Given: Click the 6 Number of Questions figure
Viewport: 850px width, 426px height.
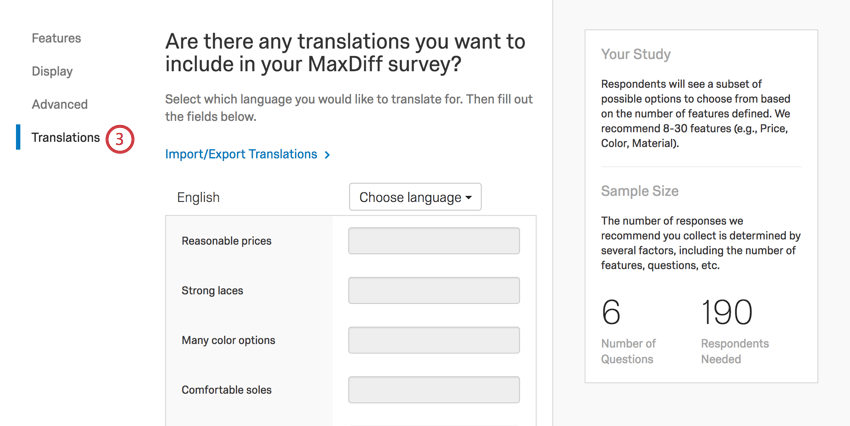Looking at the screenshot, I should pos(611,312).
